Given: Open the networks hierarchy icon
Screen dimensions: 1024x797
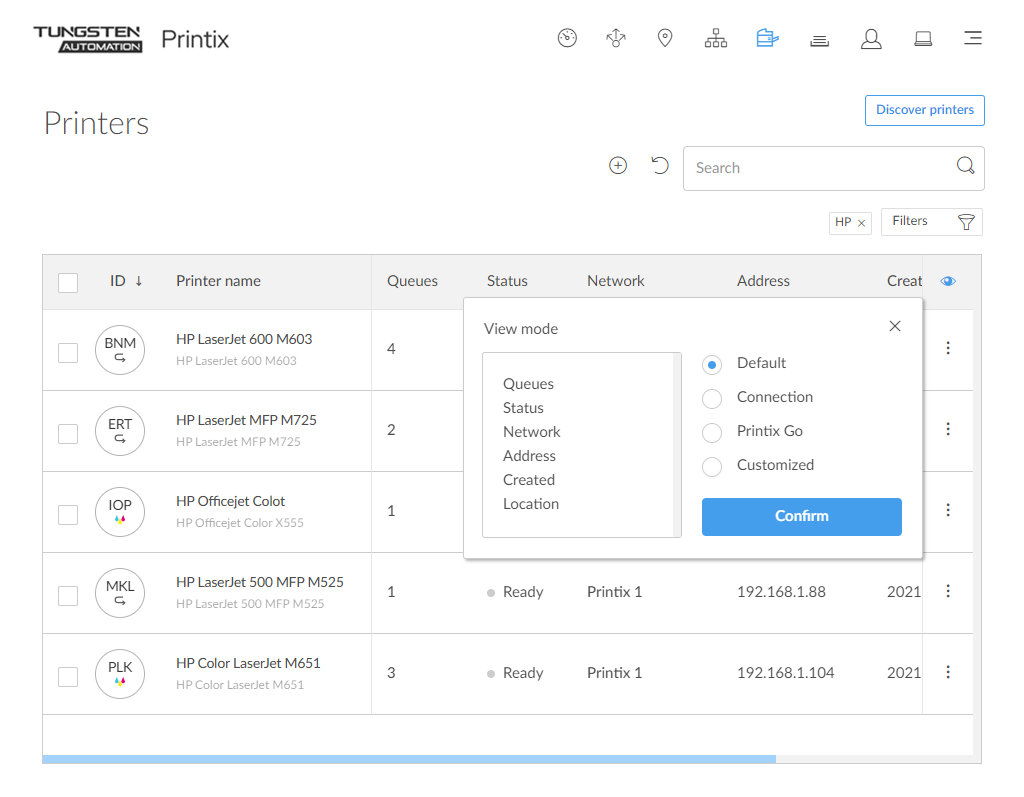Looking at the screenshot, I should coord(716,39).
